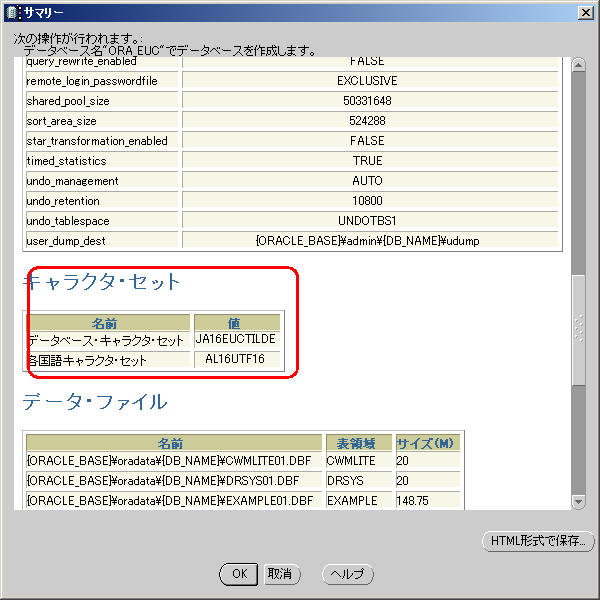Click the データ・ファイル section heading
The image size is (600, 600).
point(95,402)
